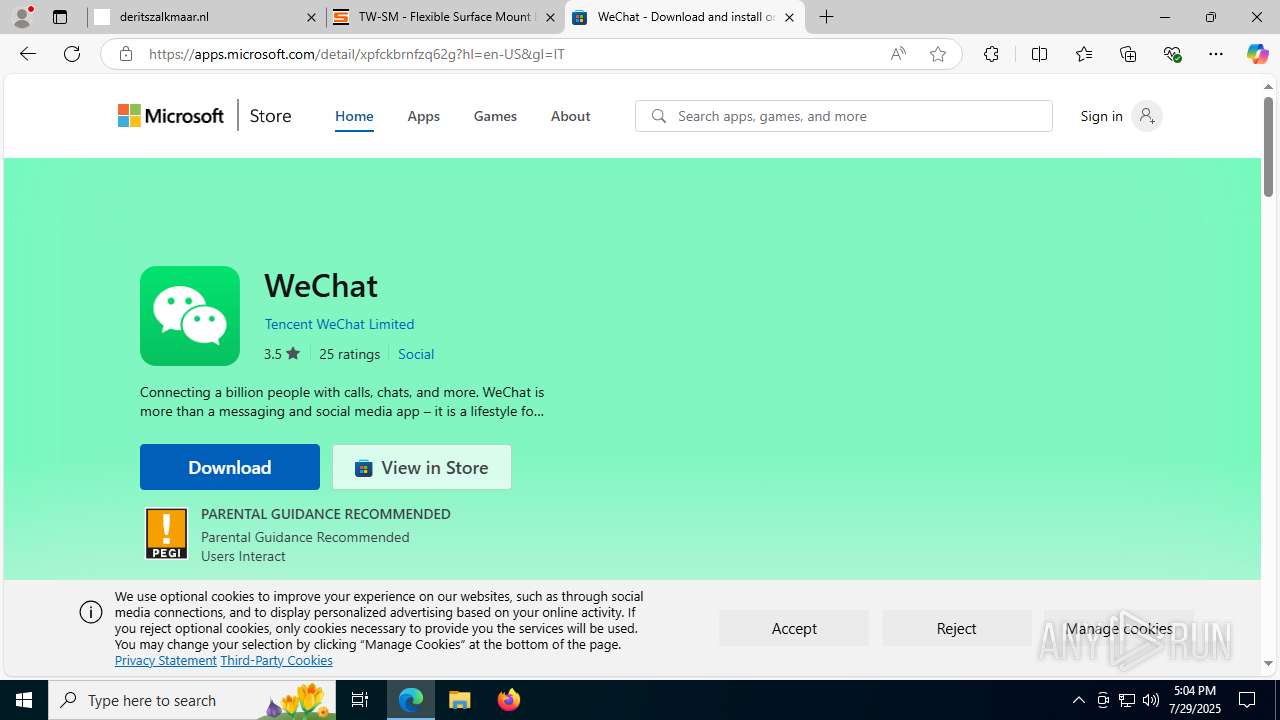Switch to the TW-SM Flexible Surface Mount tab
1280x720 pixels.
click(445, 17)
